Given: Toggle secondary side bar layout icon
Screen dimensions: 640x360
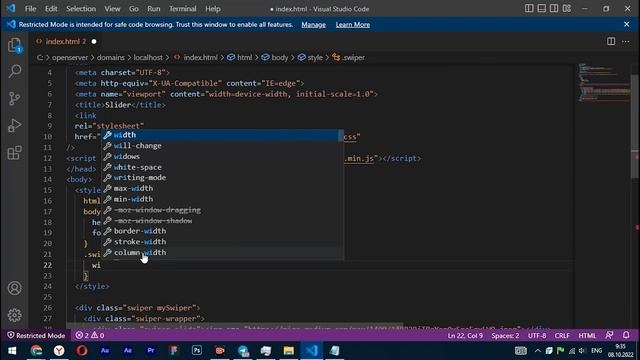Looking at the screenshot, I should (x=554, y=9).
